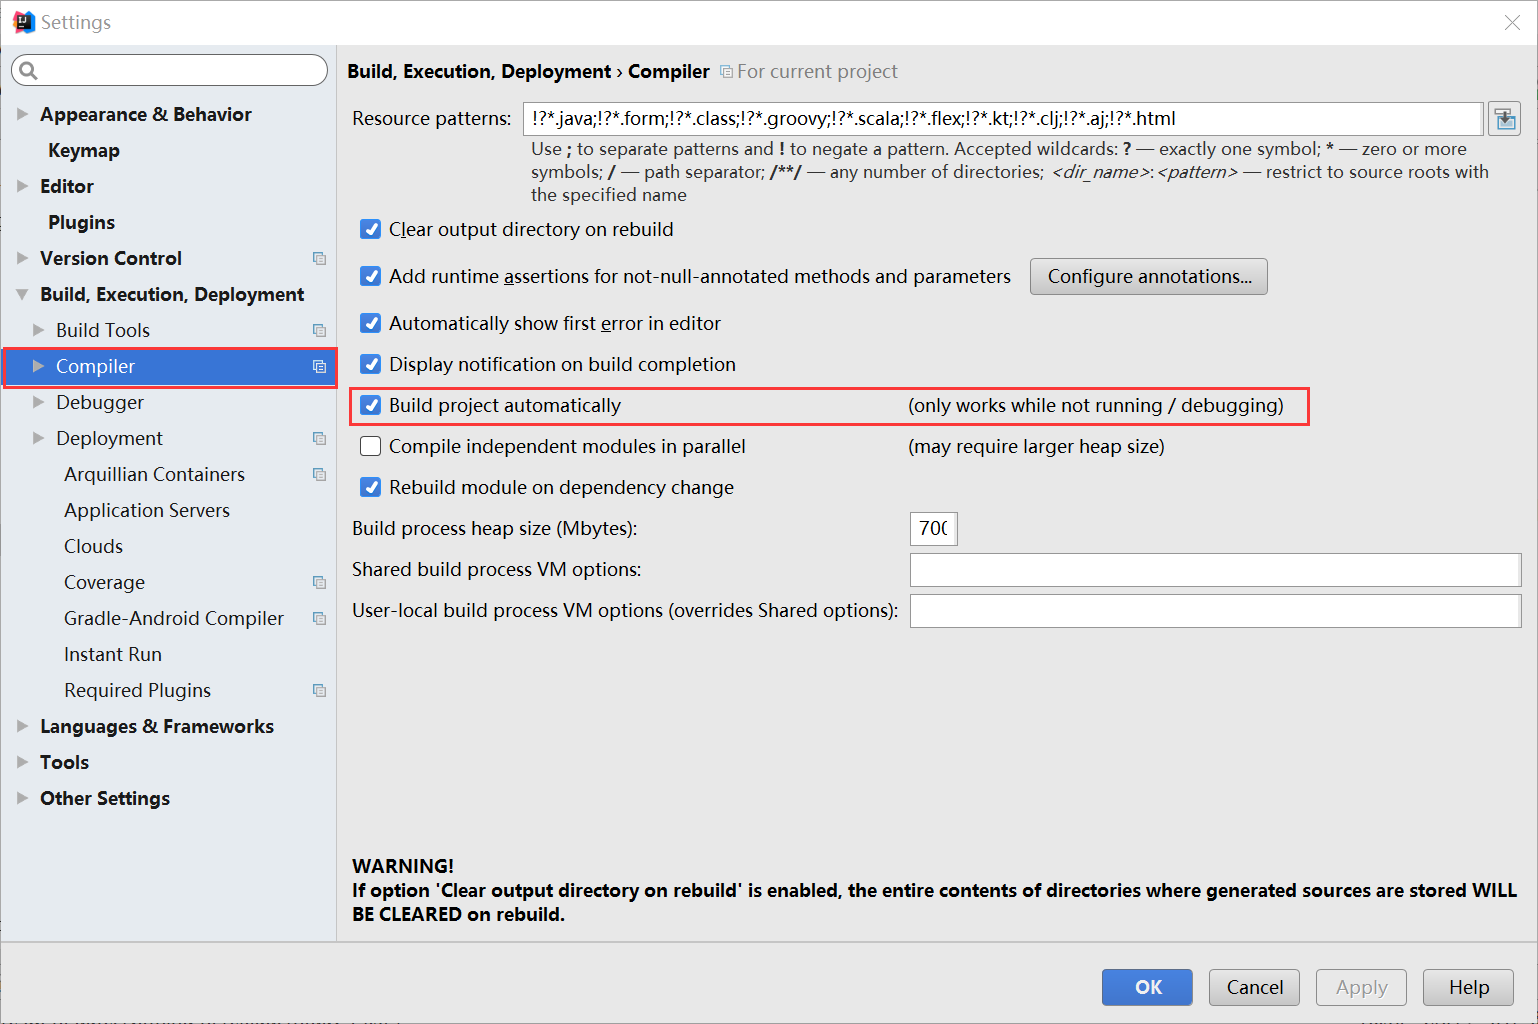Select Arquillian Containers in tree
This screenshot has width=1538, height=1024.
point(154,474)
